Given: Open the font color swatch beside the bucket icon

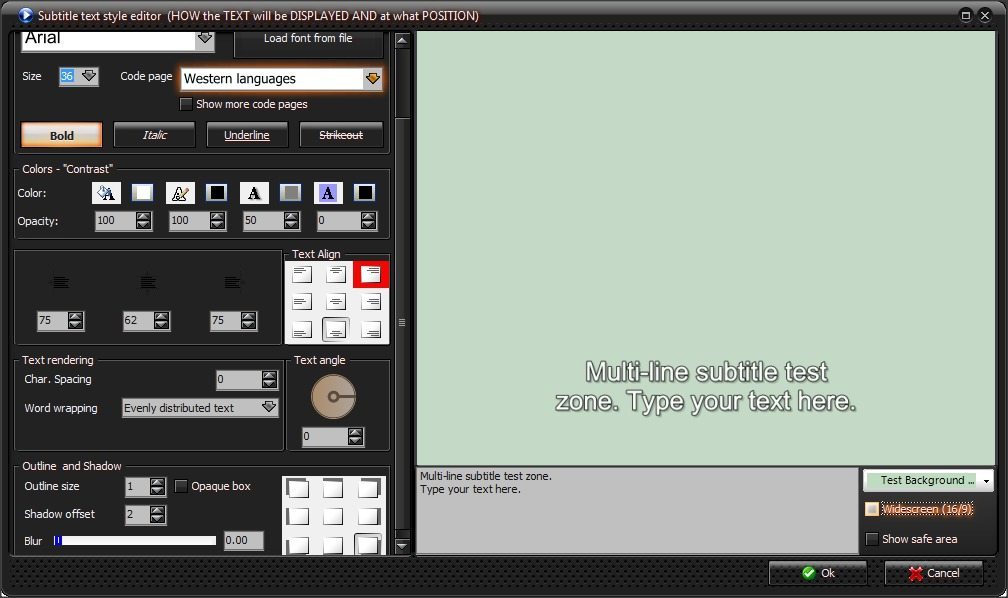Looking at the screenshot, I should (x=143, y=192).
